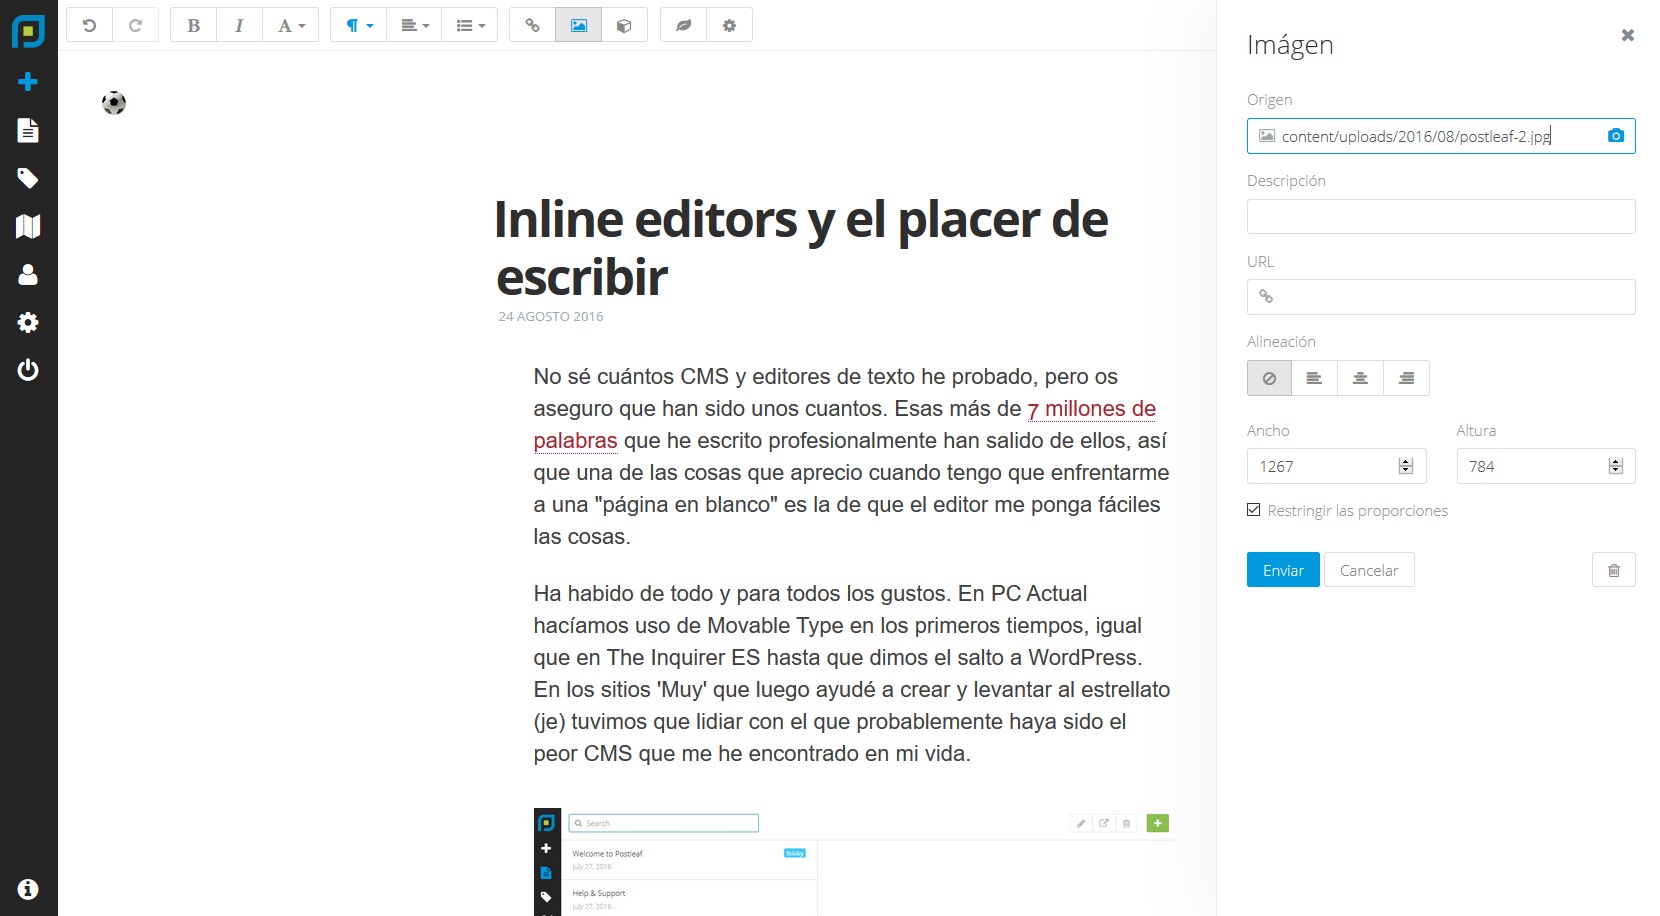Click the Descripción input field
The height and width of the screenshot is (916, 1660).
pos(1440,217)
